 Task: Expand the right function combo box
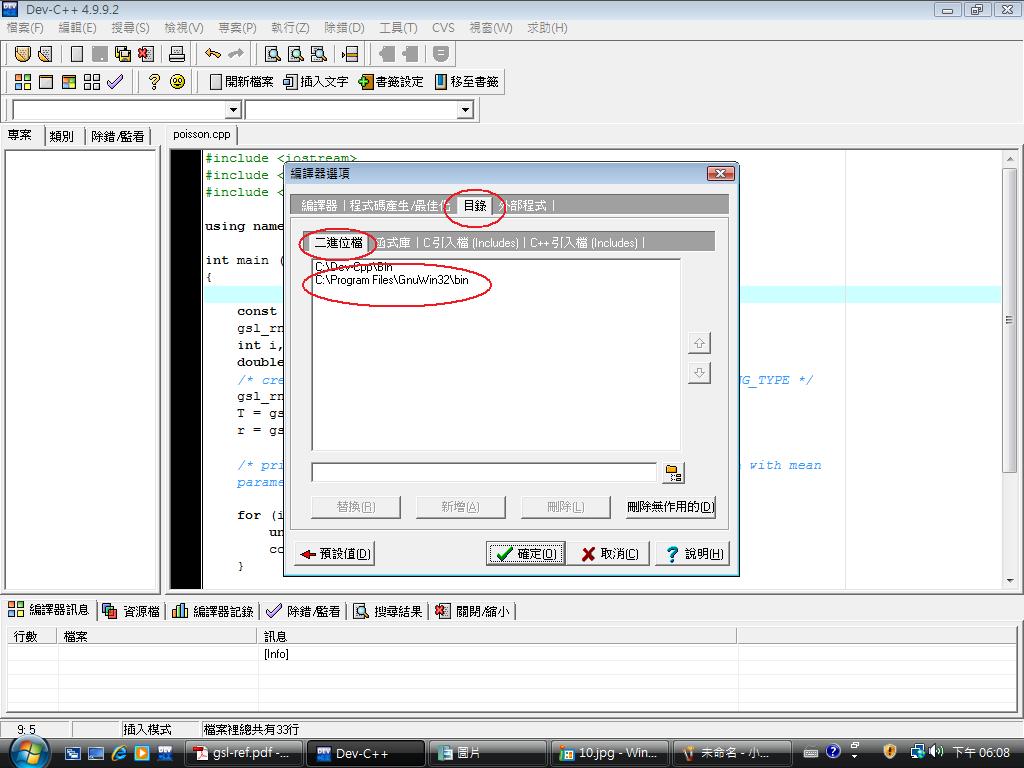click(x=465, y=110)
